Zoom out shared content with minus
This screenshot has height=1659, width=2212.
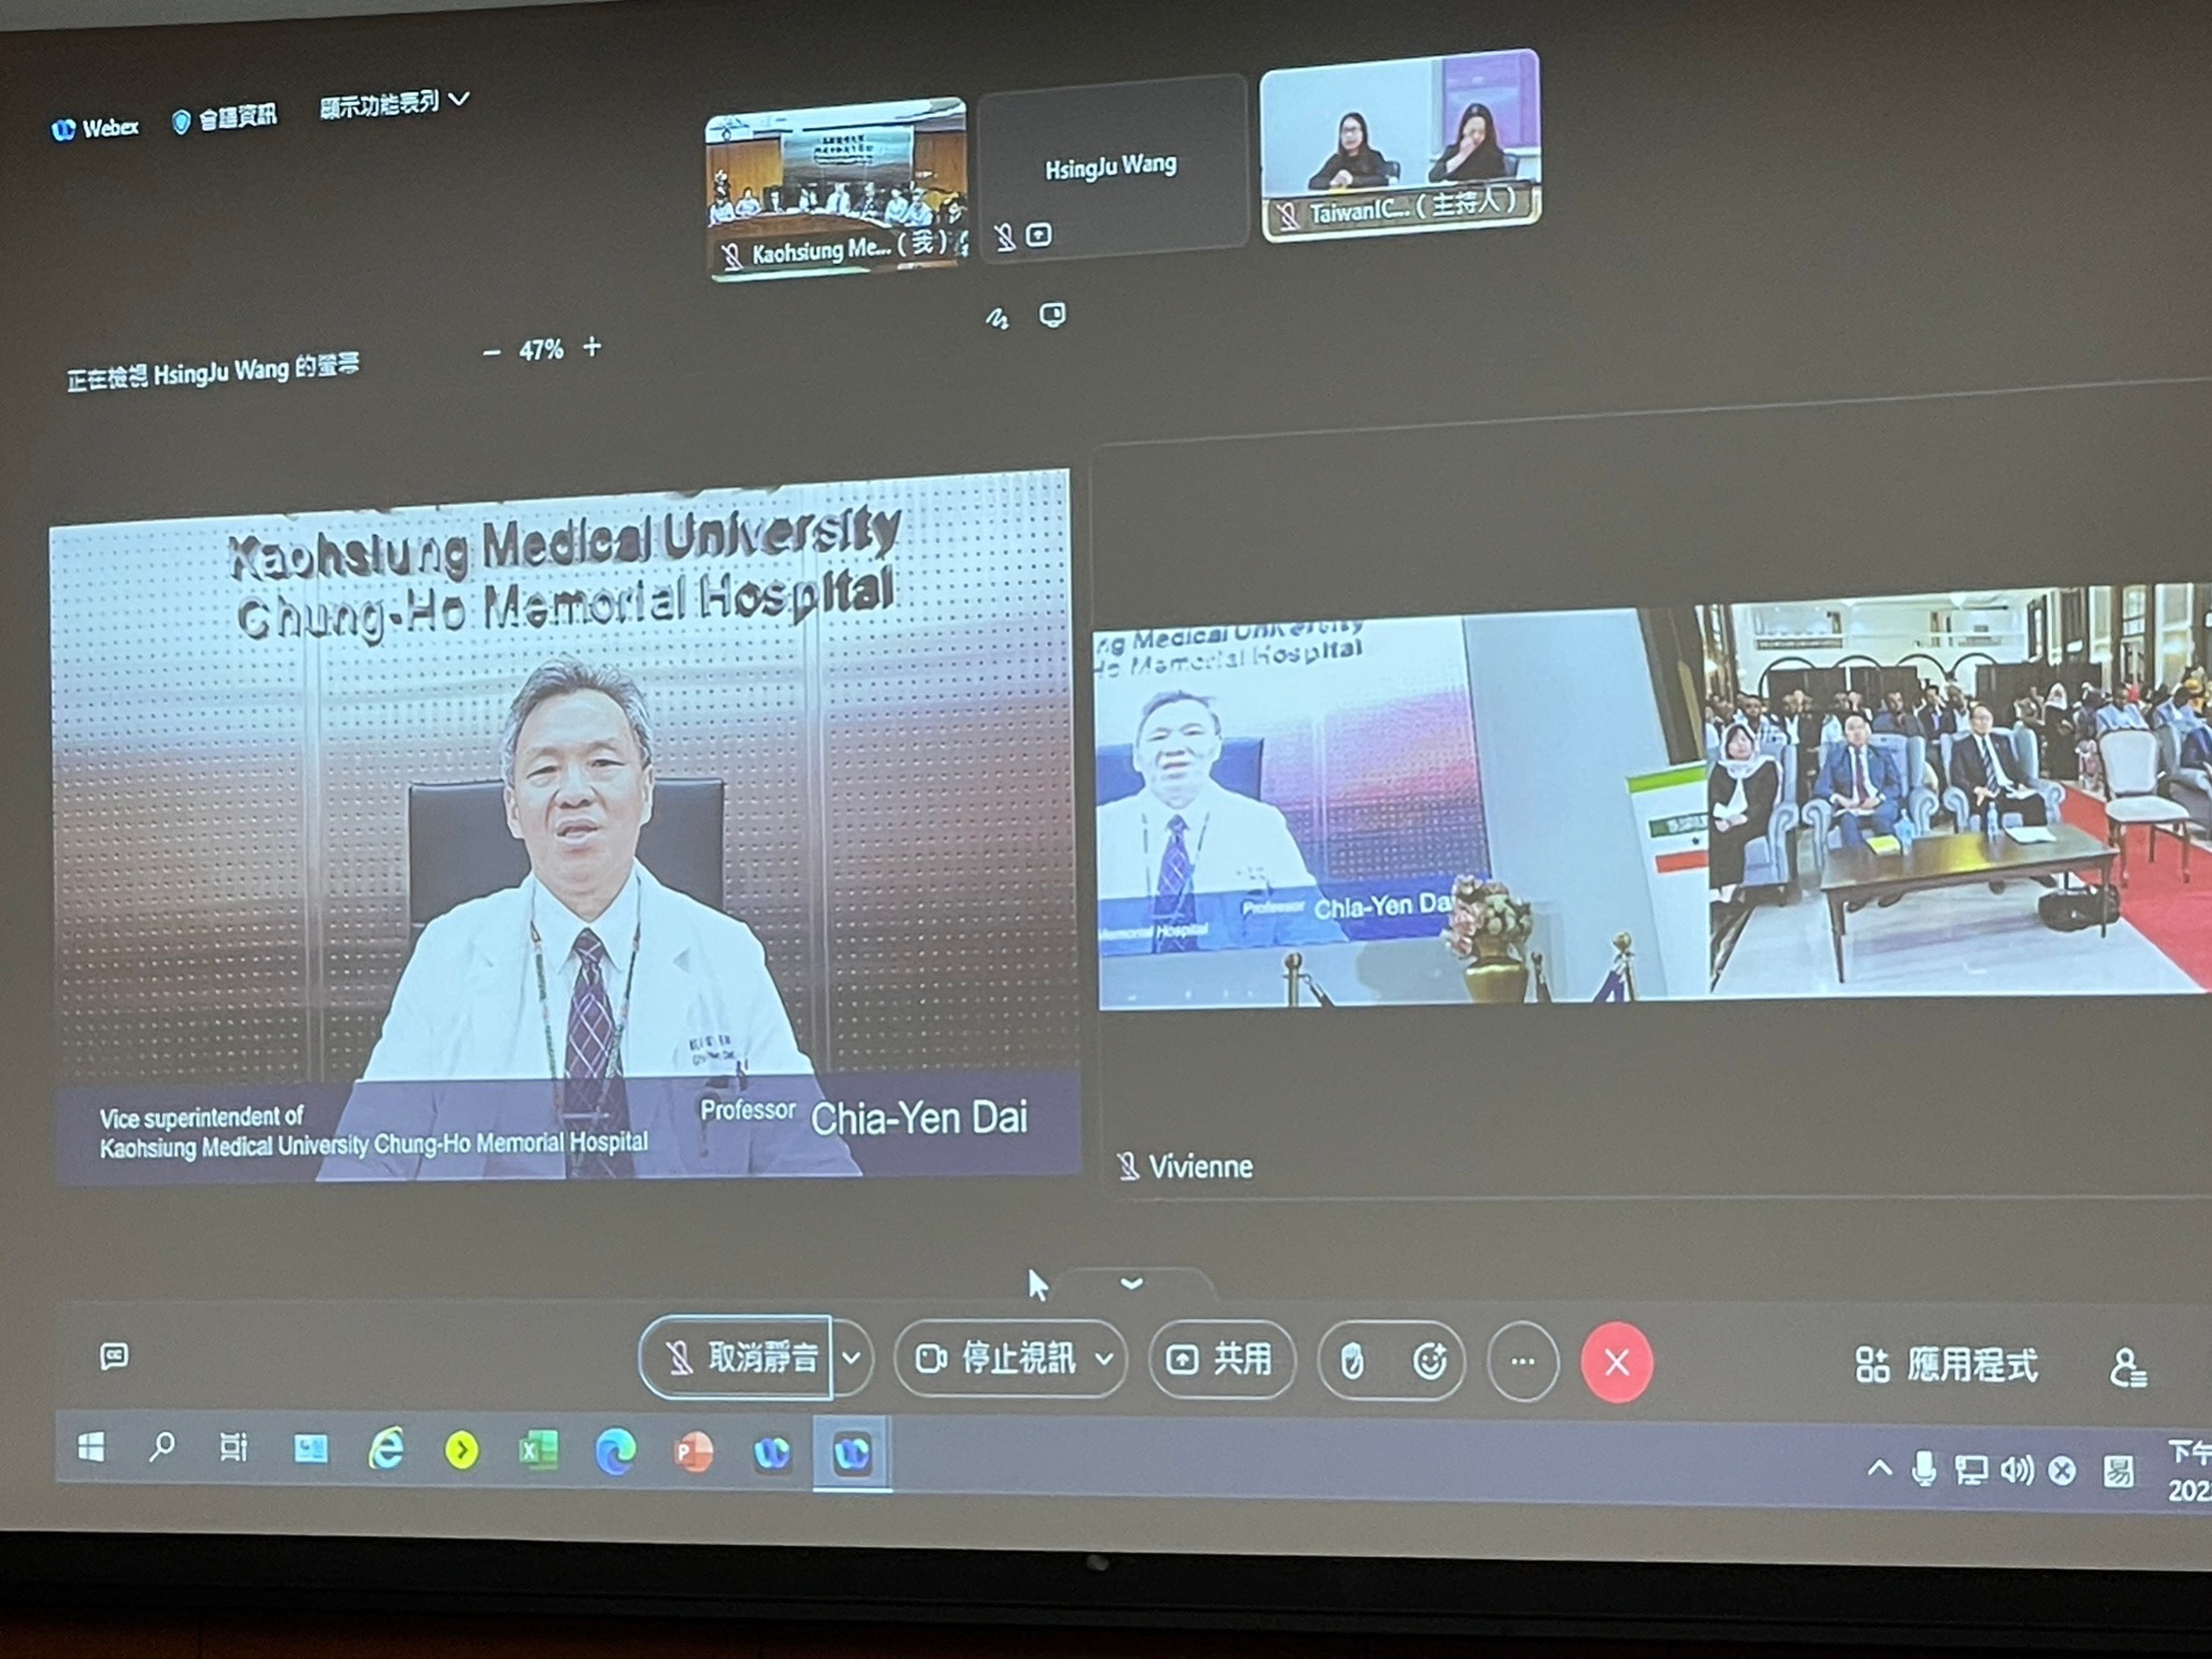tap(491, 352)
